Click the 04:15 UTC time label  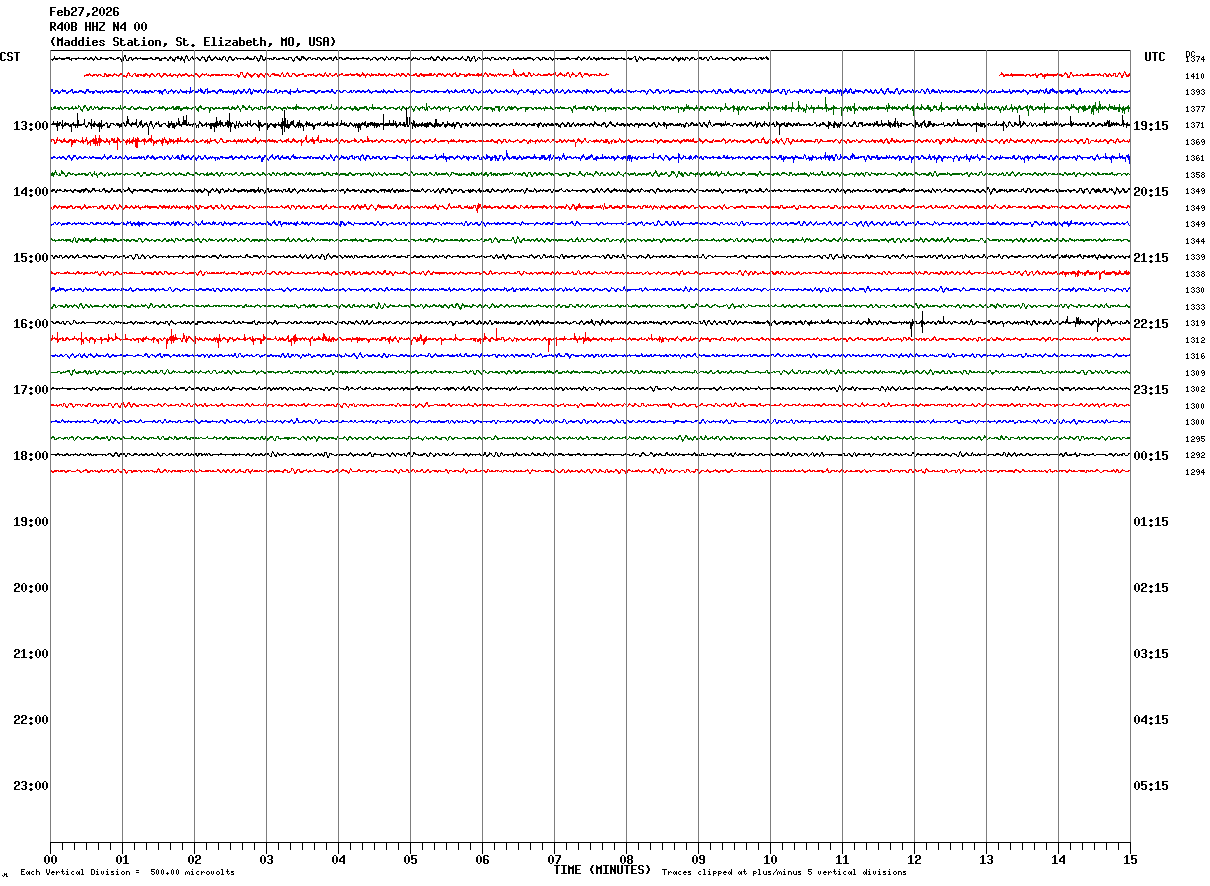coord(1151,720)
